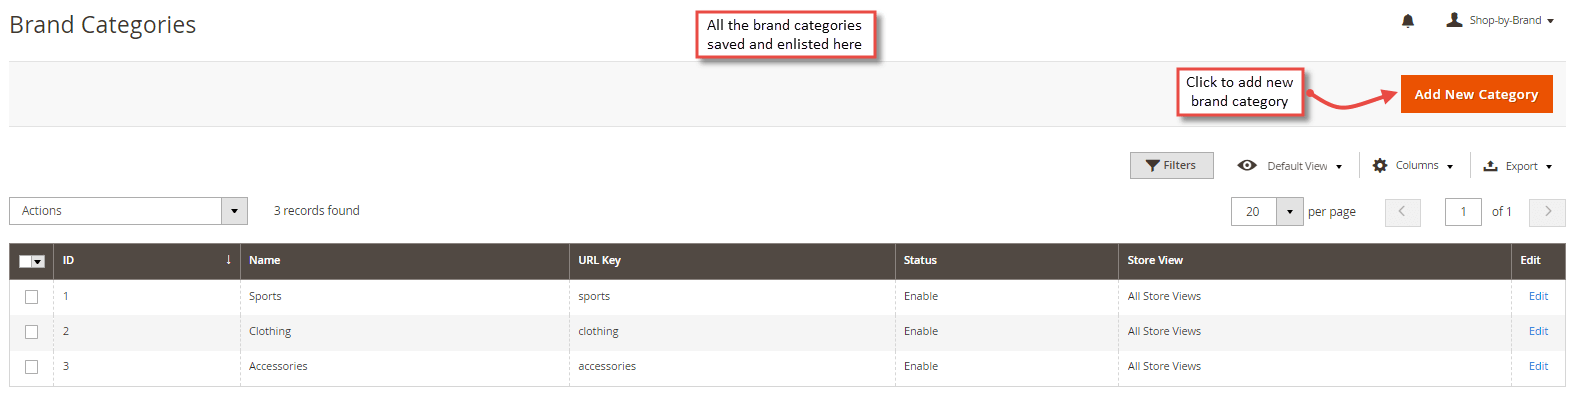
Task: Click the Export upload icon
Action: tap(1490, 166)
